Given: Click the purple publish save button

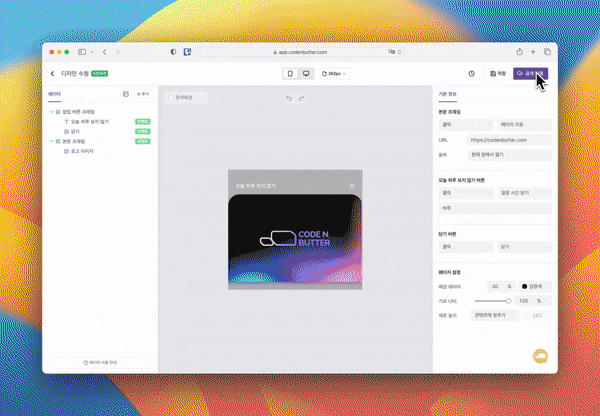Looking at the screenshot, I should [x=530, y=73].
